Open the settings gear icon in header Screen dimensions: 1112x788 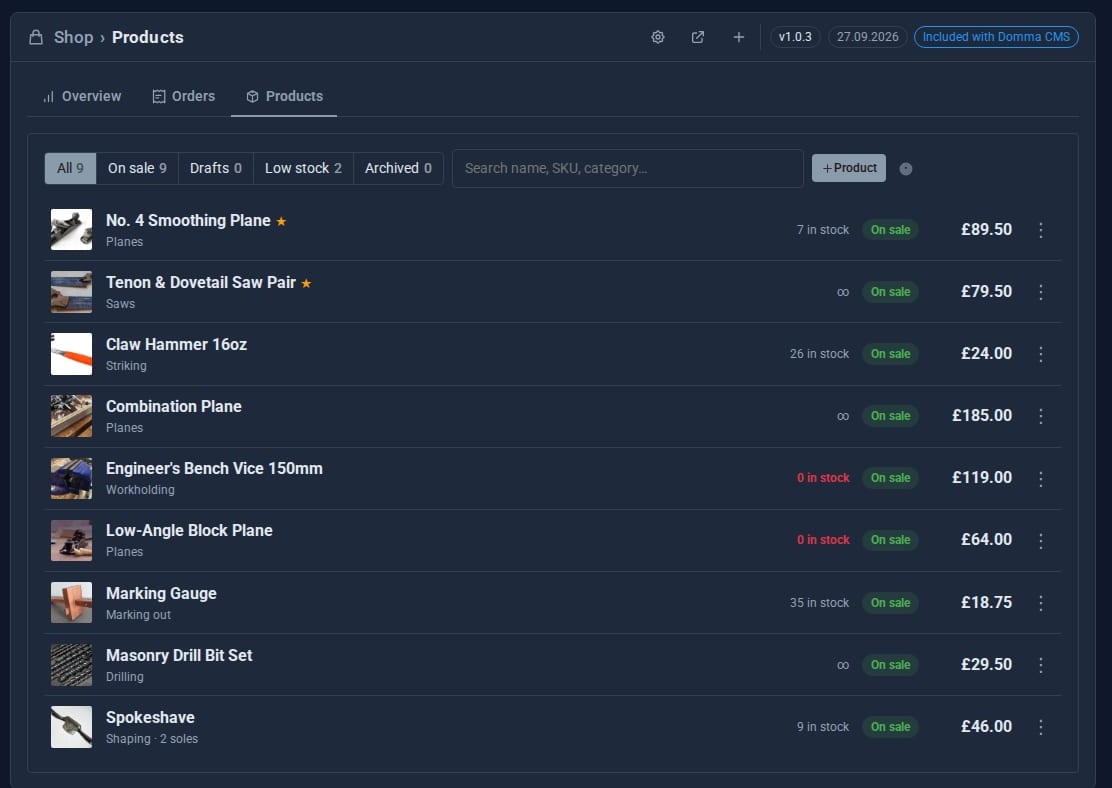(657, 37)
